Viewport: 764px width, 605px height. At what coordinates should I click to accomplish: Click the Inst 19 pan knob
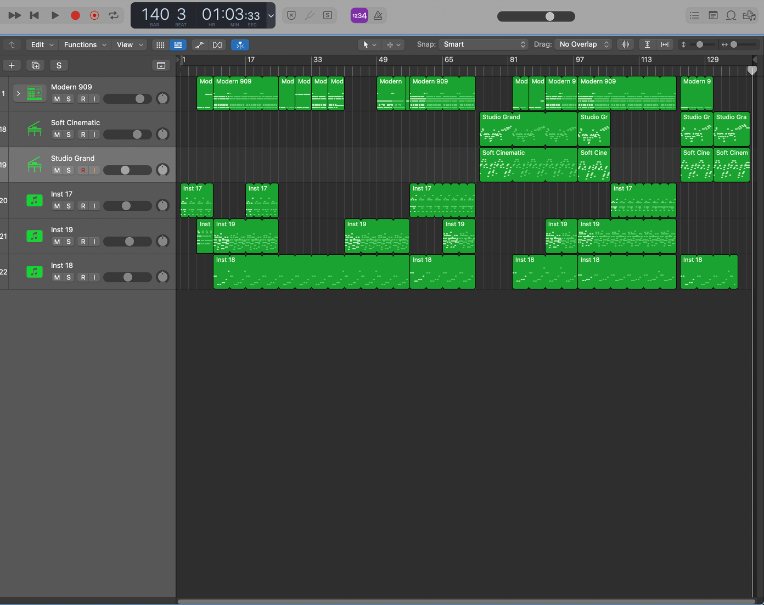[162, 241]
